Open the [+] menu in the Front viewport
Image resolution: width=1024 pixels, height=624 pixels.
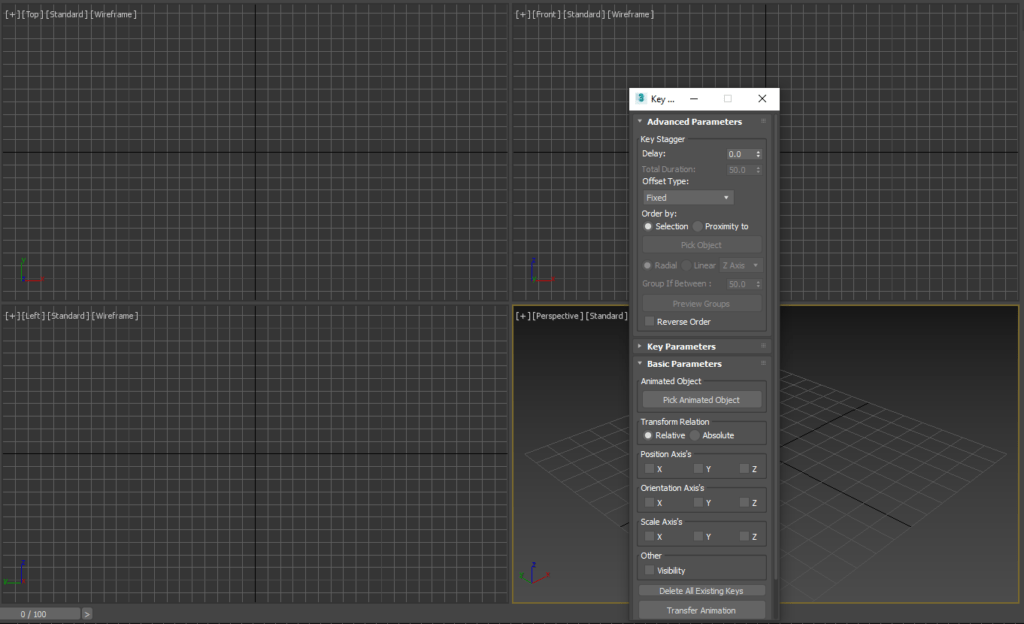click(x=521, y=14)
